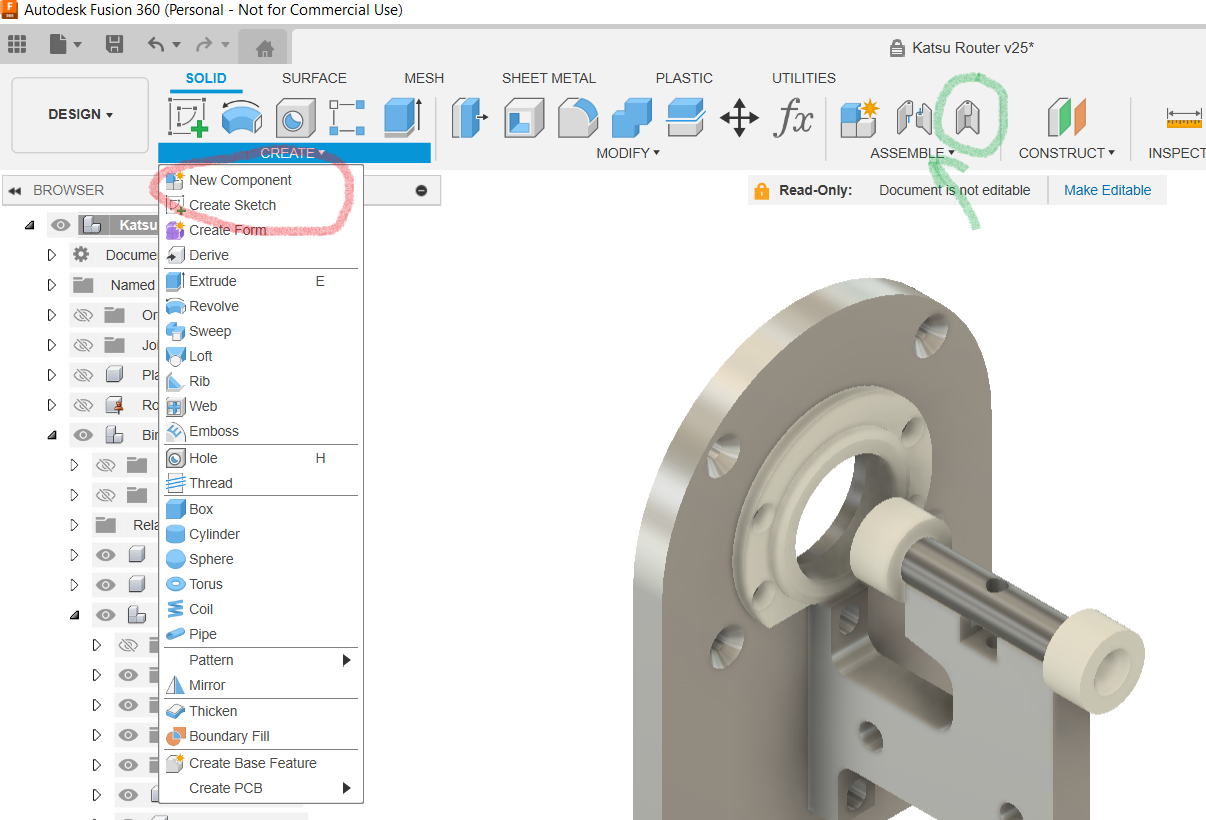Click the Create Sketch toolbar icon

tap(188, 117)
